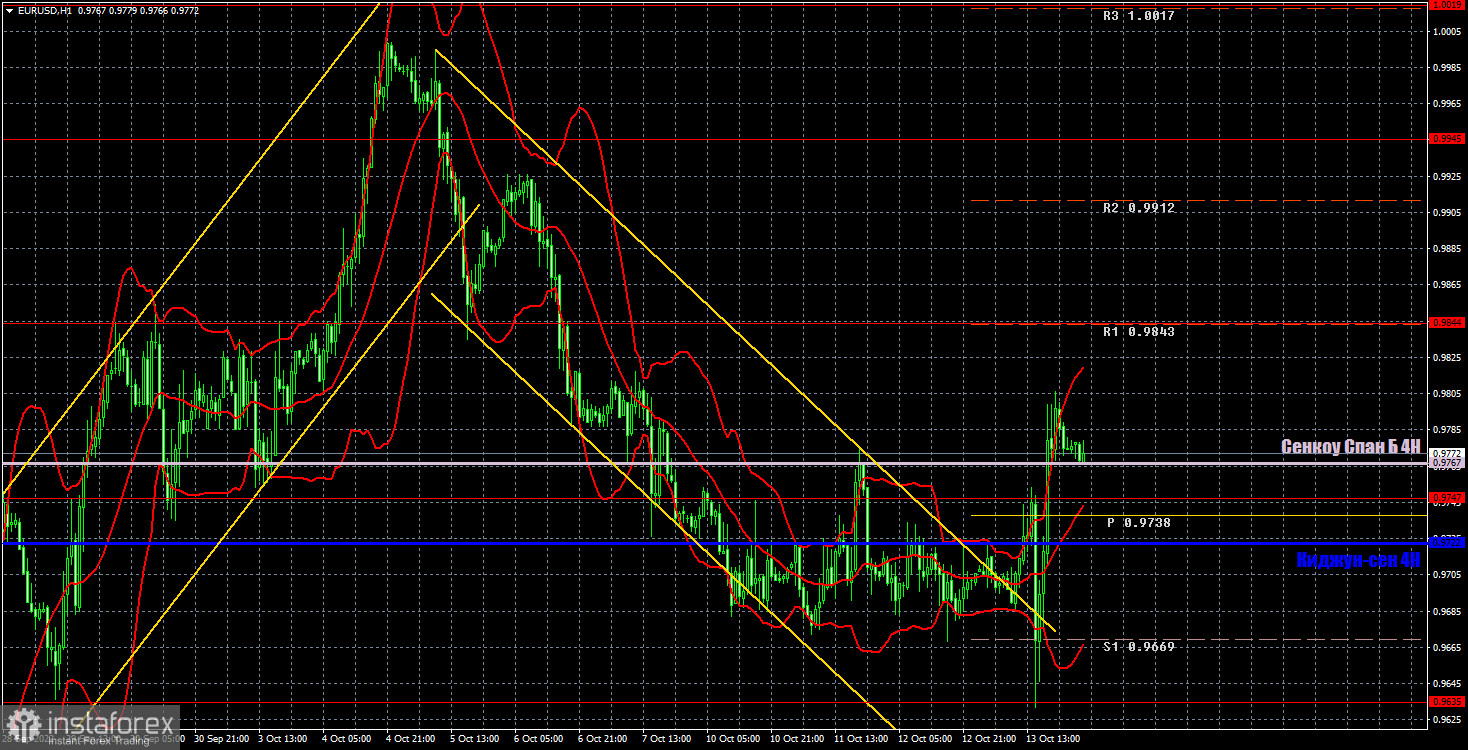Select the R3 1.0017 pivot label
Viewport: 1468px width, 750px height.
1139,16
